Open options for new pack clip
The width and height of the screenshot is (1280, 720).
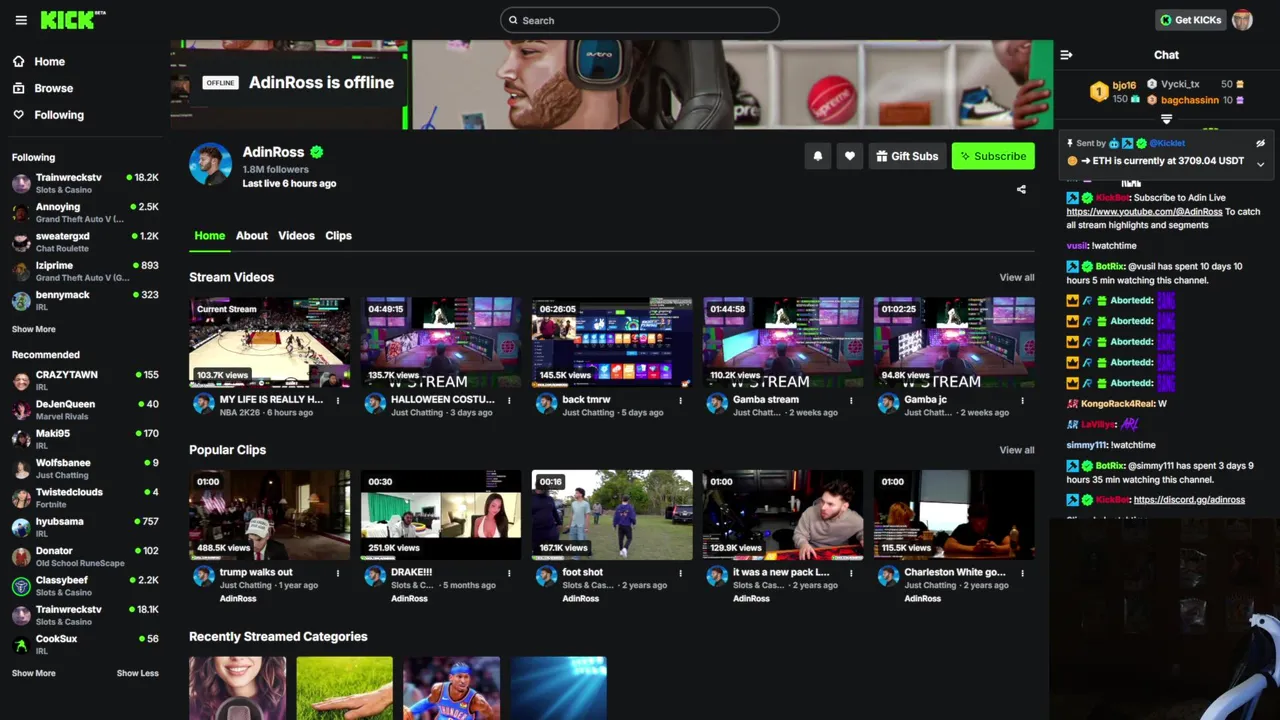851,574
